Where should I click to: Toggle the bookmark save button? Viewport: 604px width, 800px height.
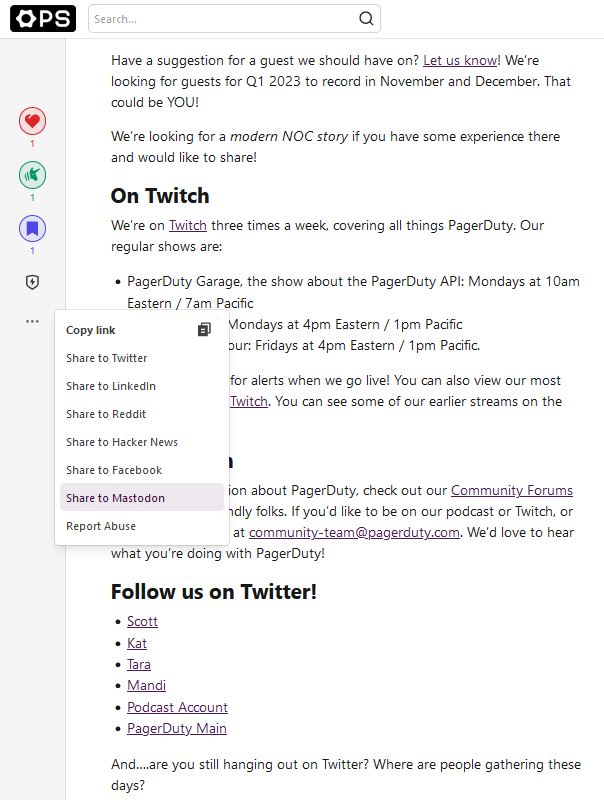click(x=32, y=229)
